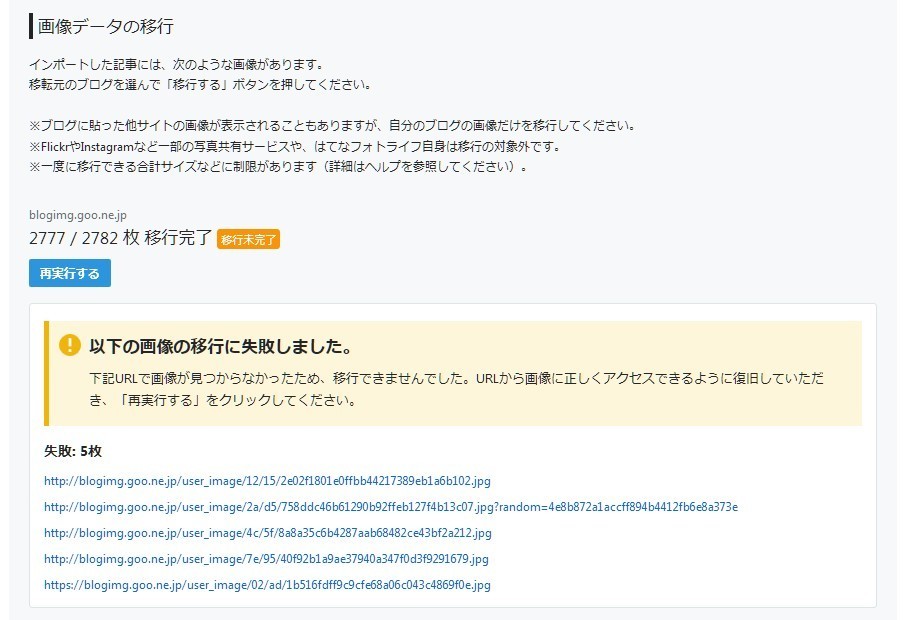Click the 失敗: 5枚 label
The width and height of the screenshot is (910, 620).
tap(73, 451)
